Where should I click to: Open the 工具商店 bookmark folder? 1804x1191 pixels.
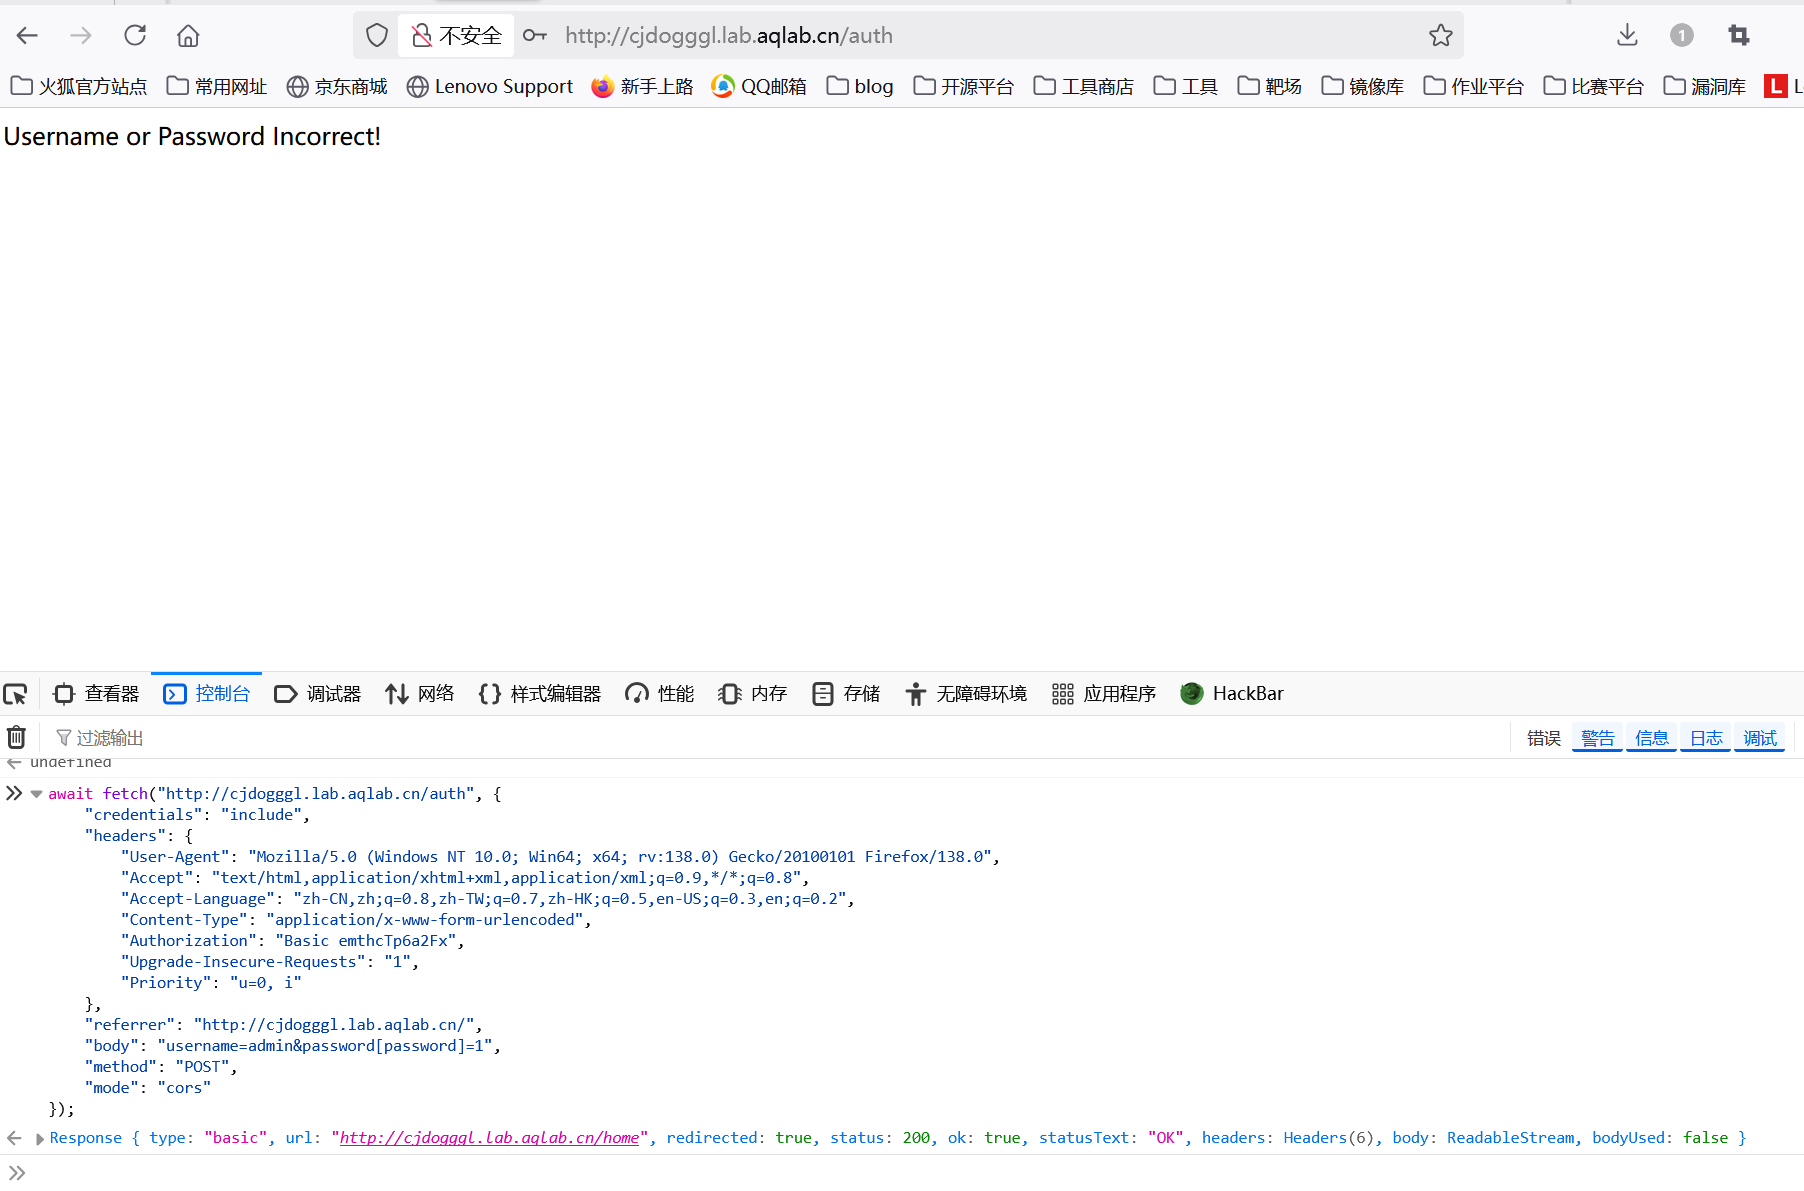(1084, 87)
